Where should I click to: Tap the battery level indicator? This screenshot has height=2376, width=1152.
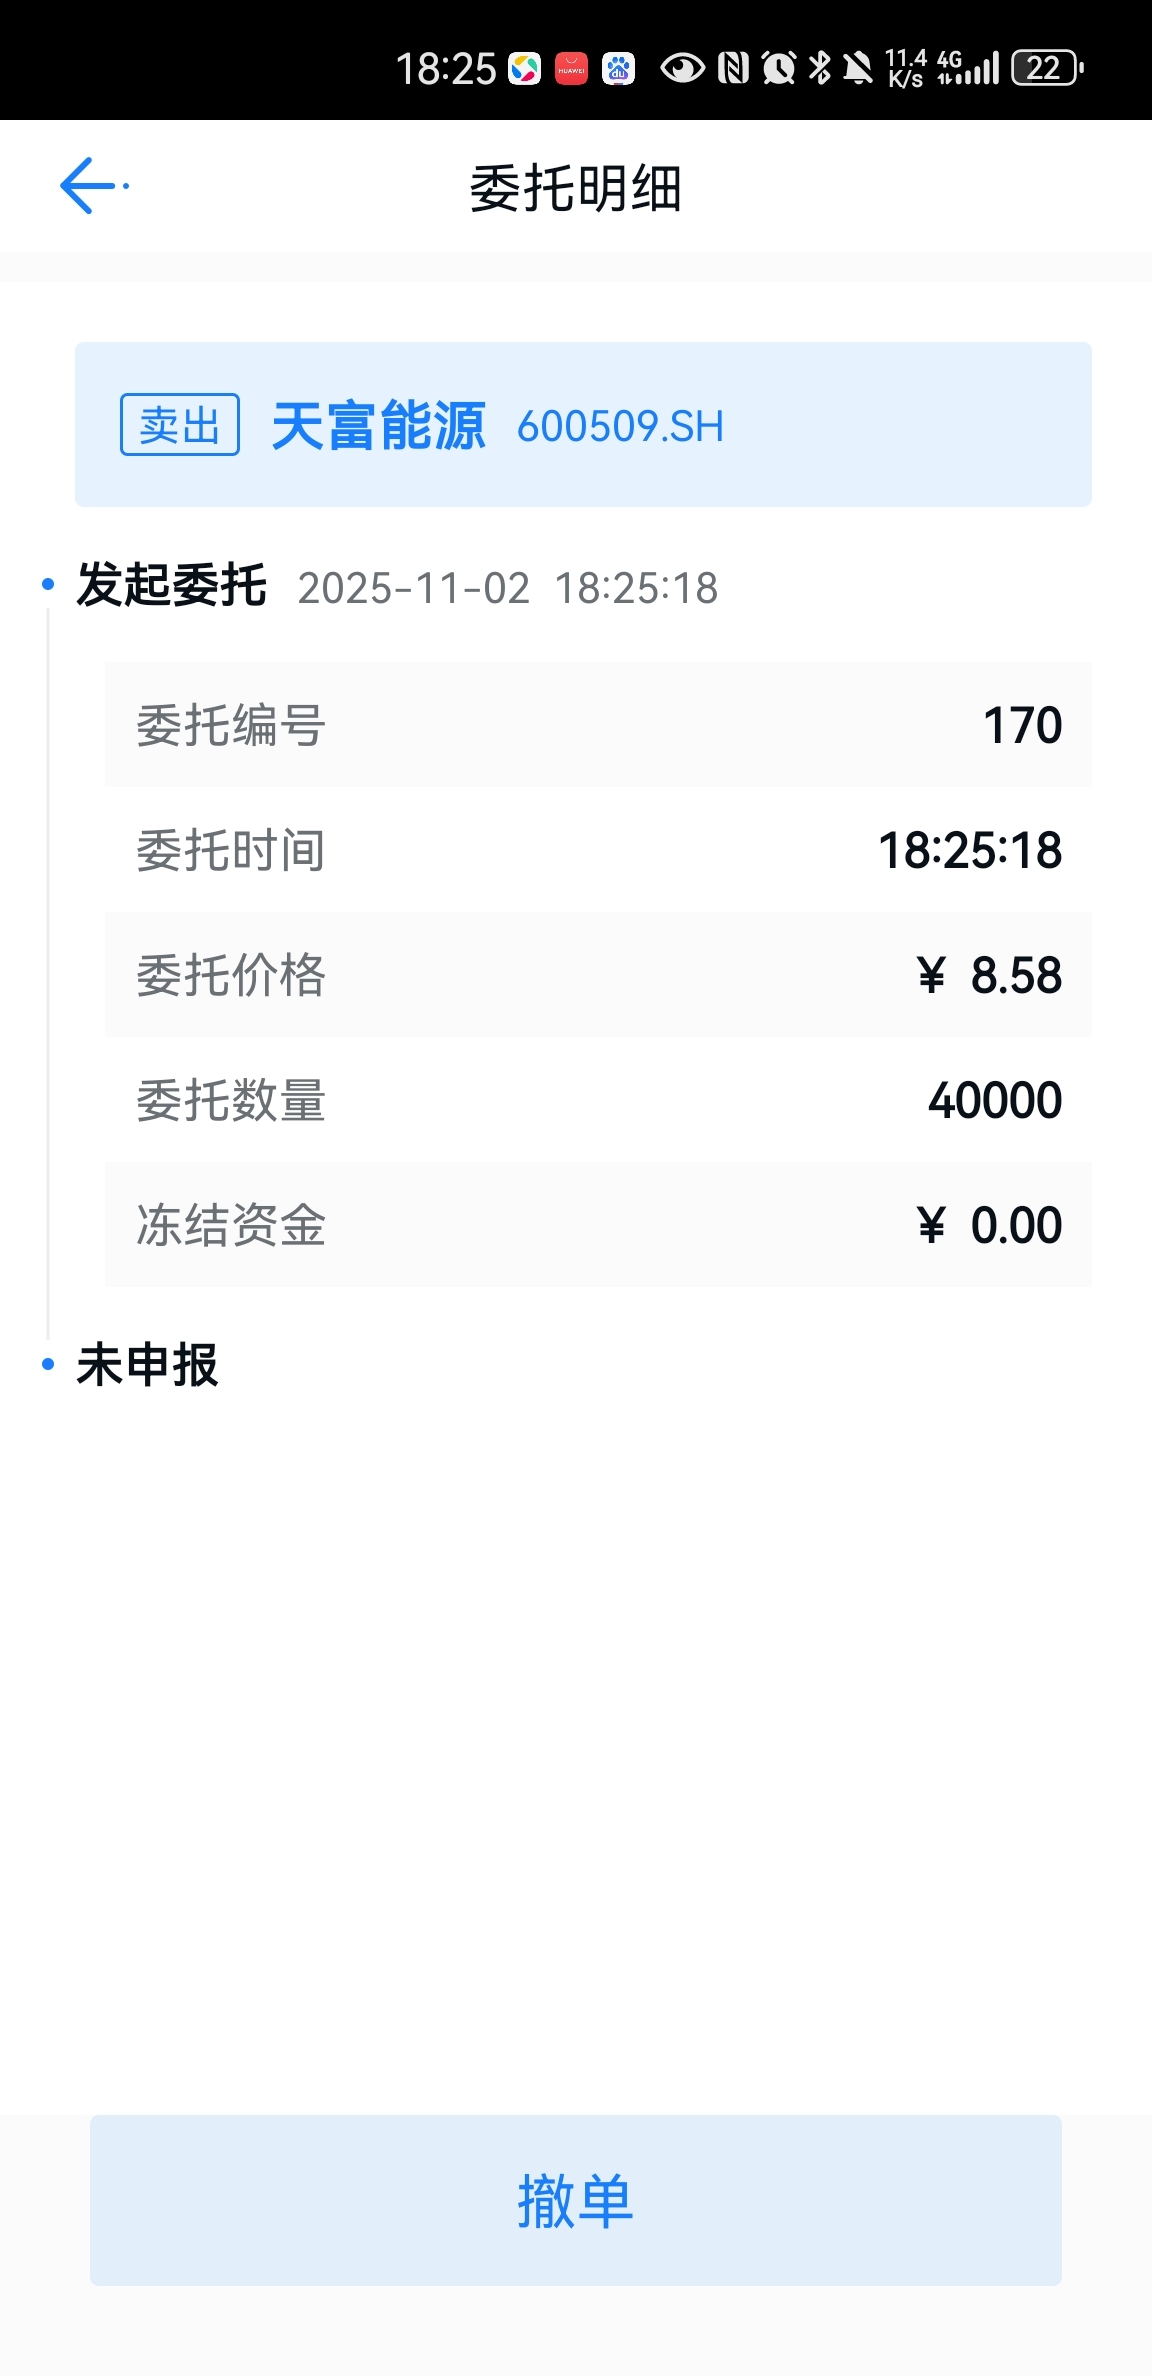click(x=1047, y=68)
